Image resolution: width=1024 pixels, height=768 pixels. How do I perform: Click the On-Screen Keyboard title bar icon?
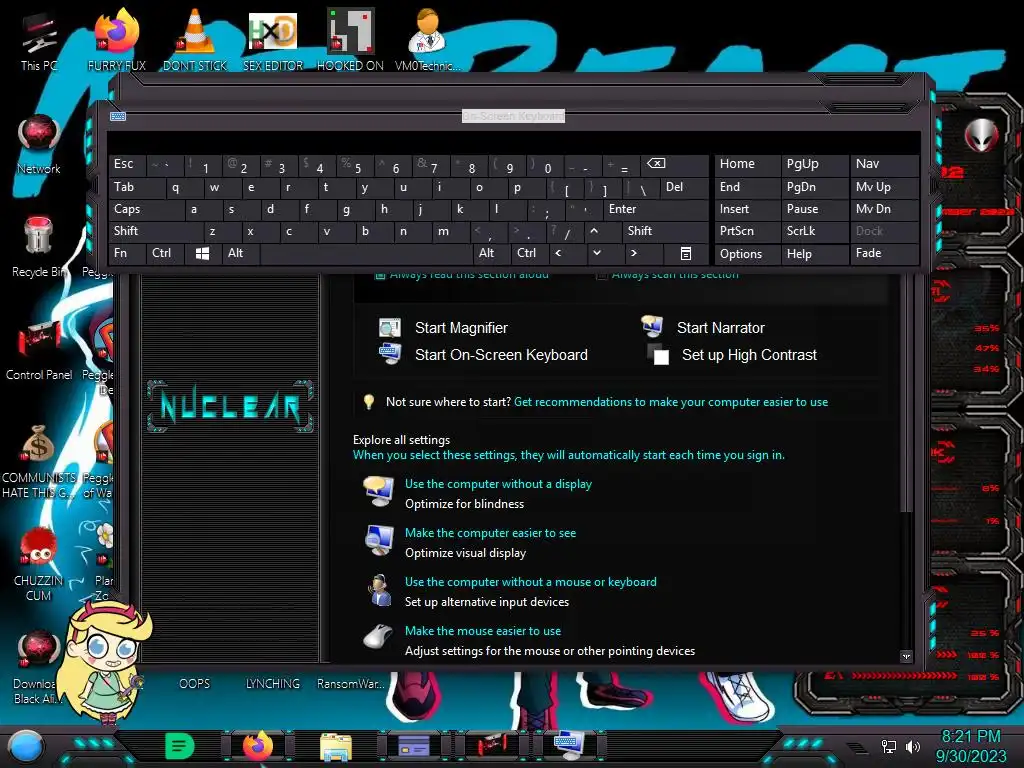(118, 116)
